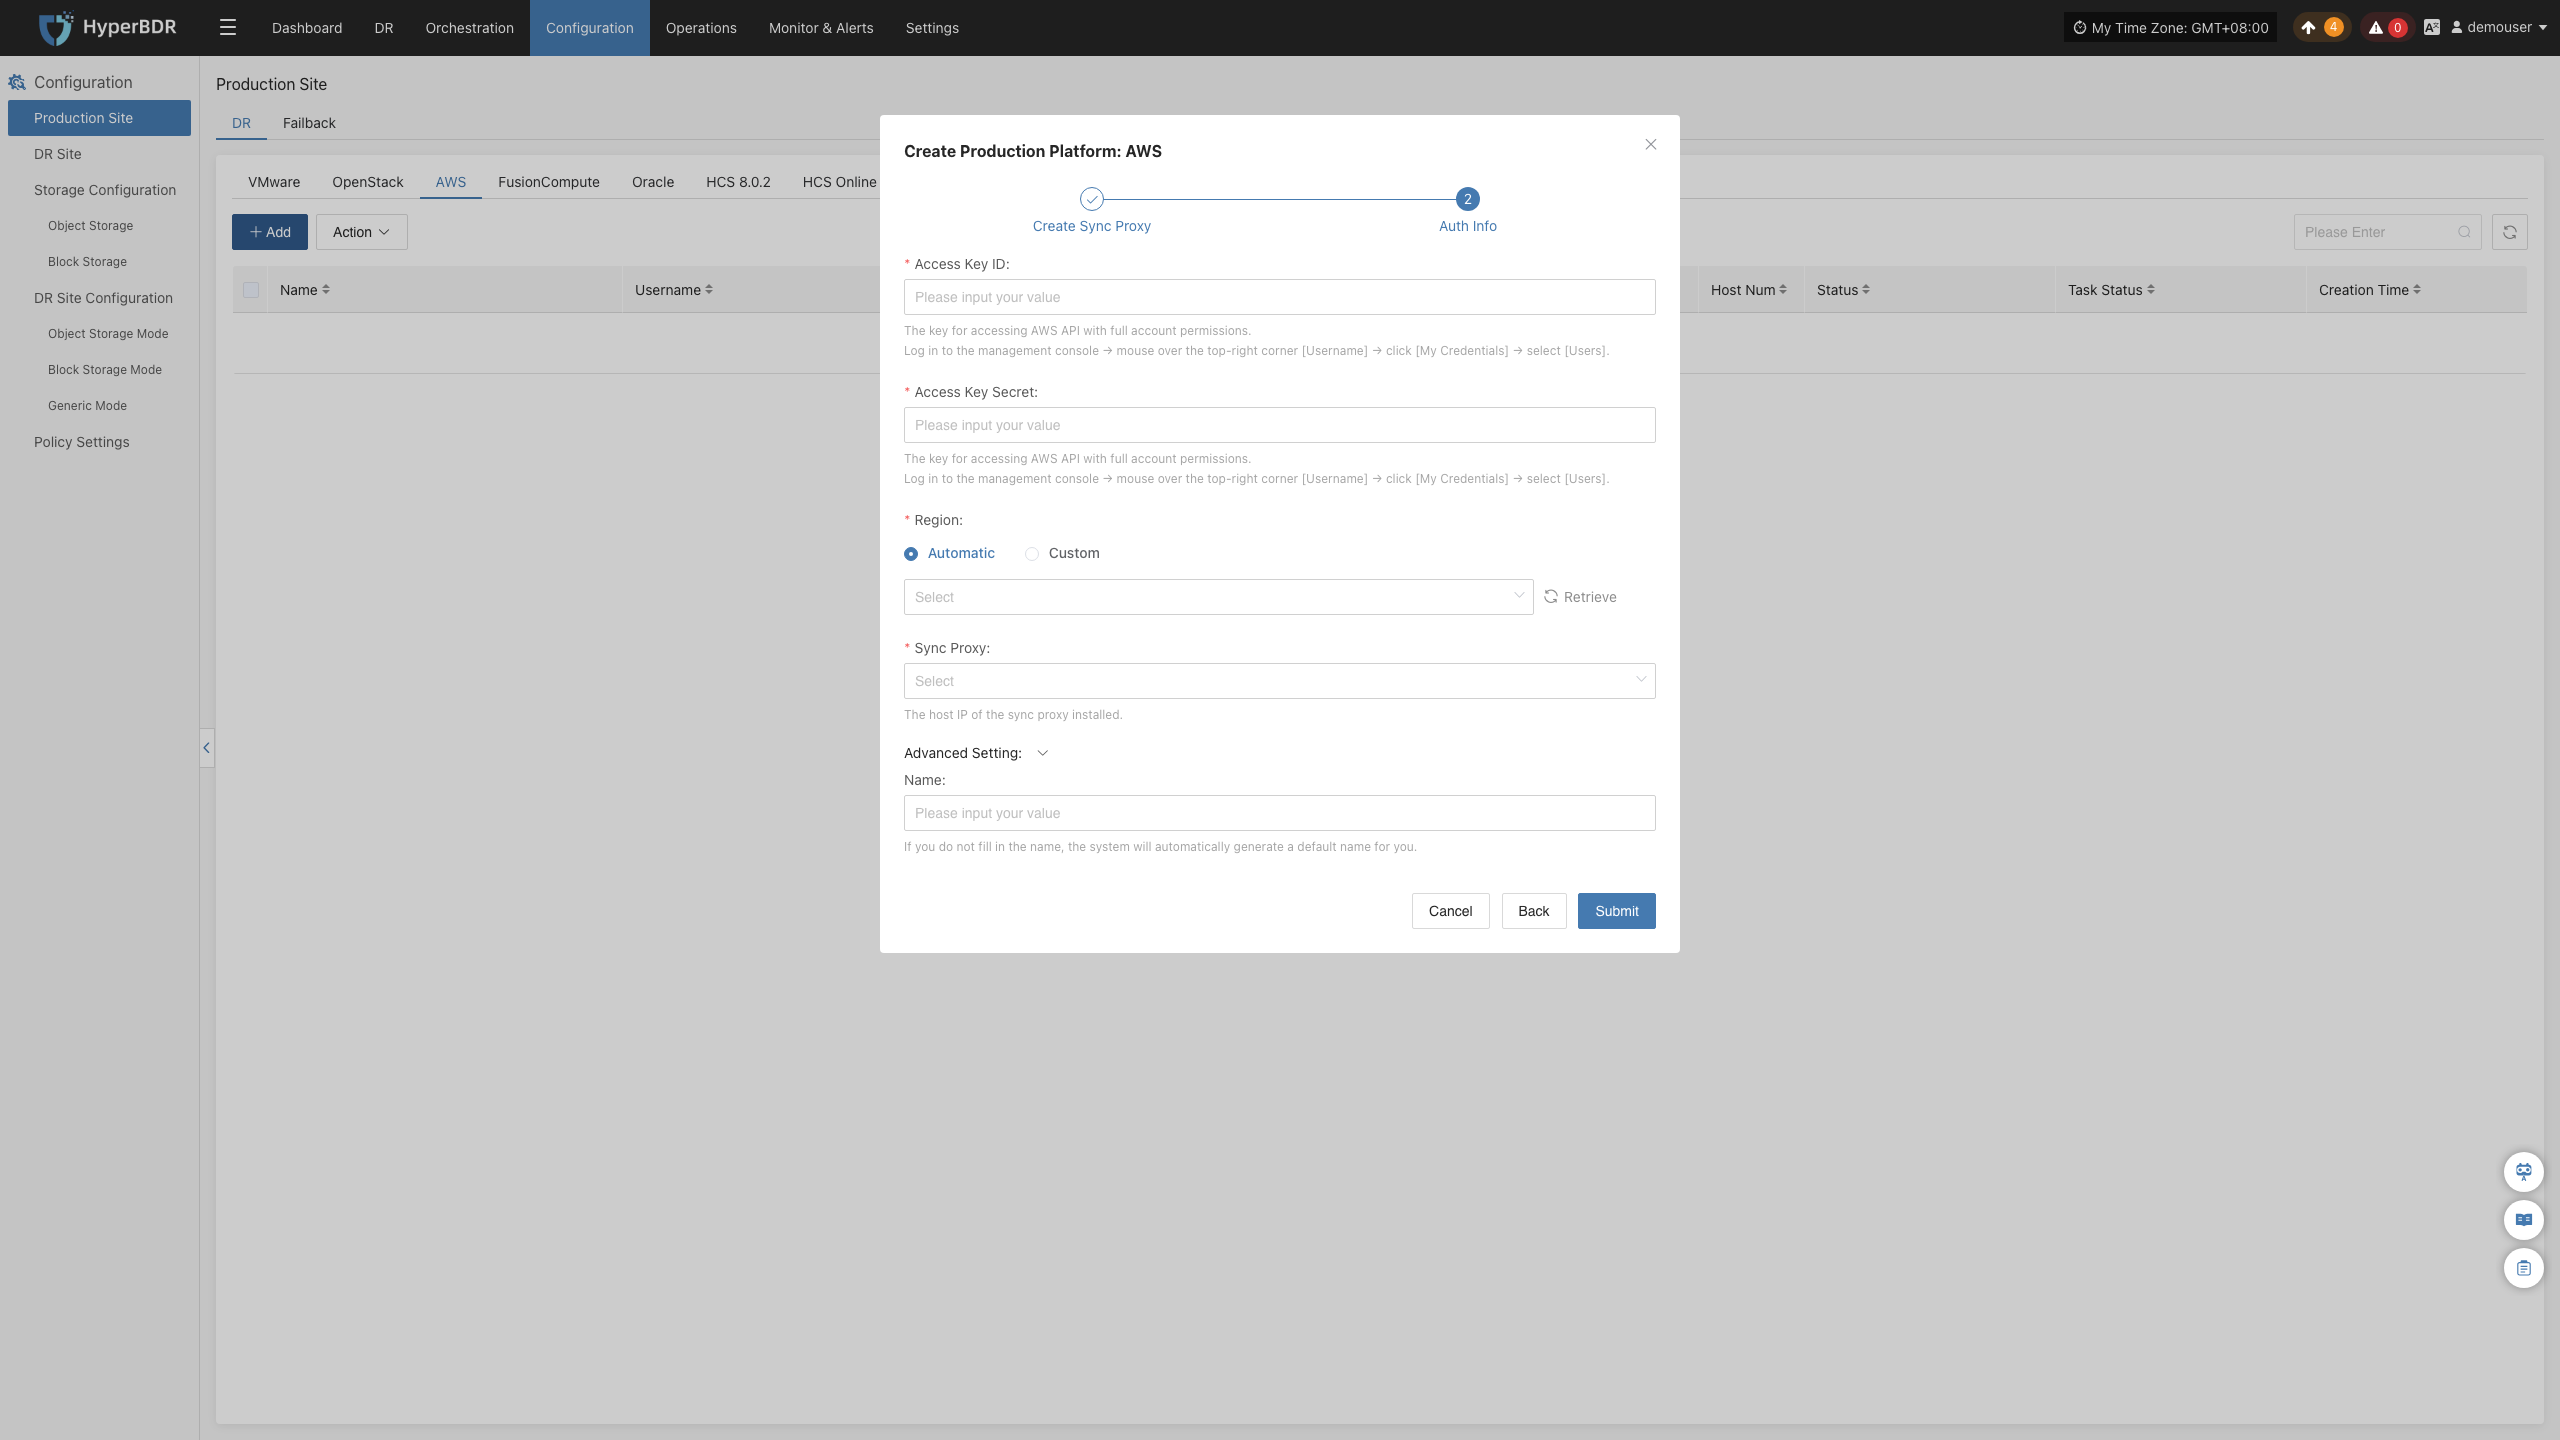Viewport: 2560px width, 1440px height.
Task: Sort by Creation Time column arrows
Action: (x=2417, y=290)
